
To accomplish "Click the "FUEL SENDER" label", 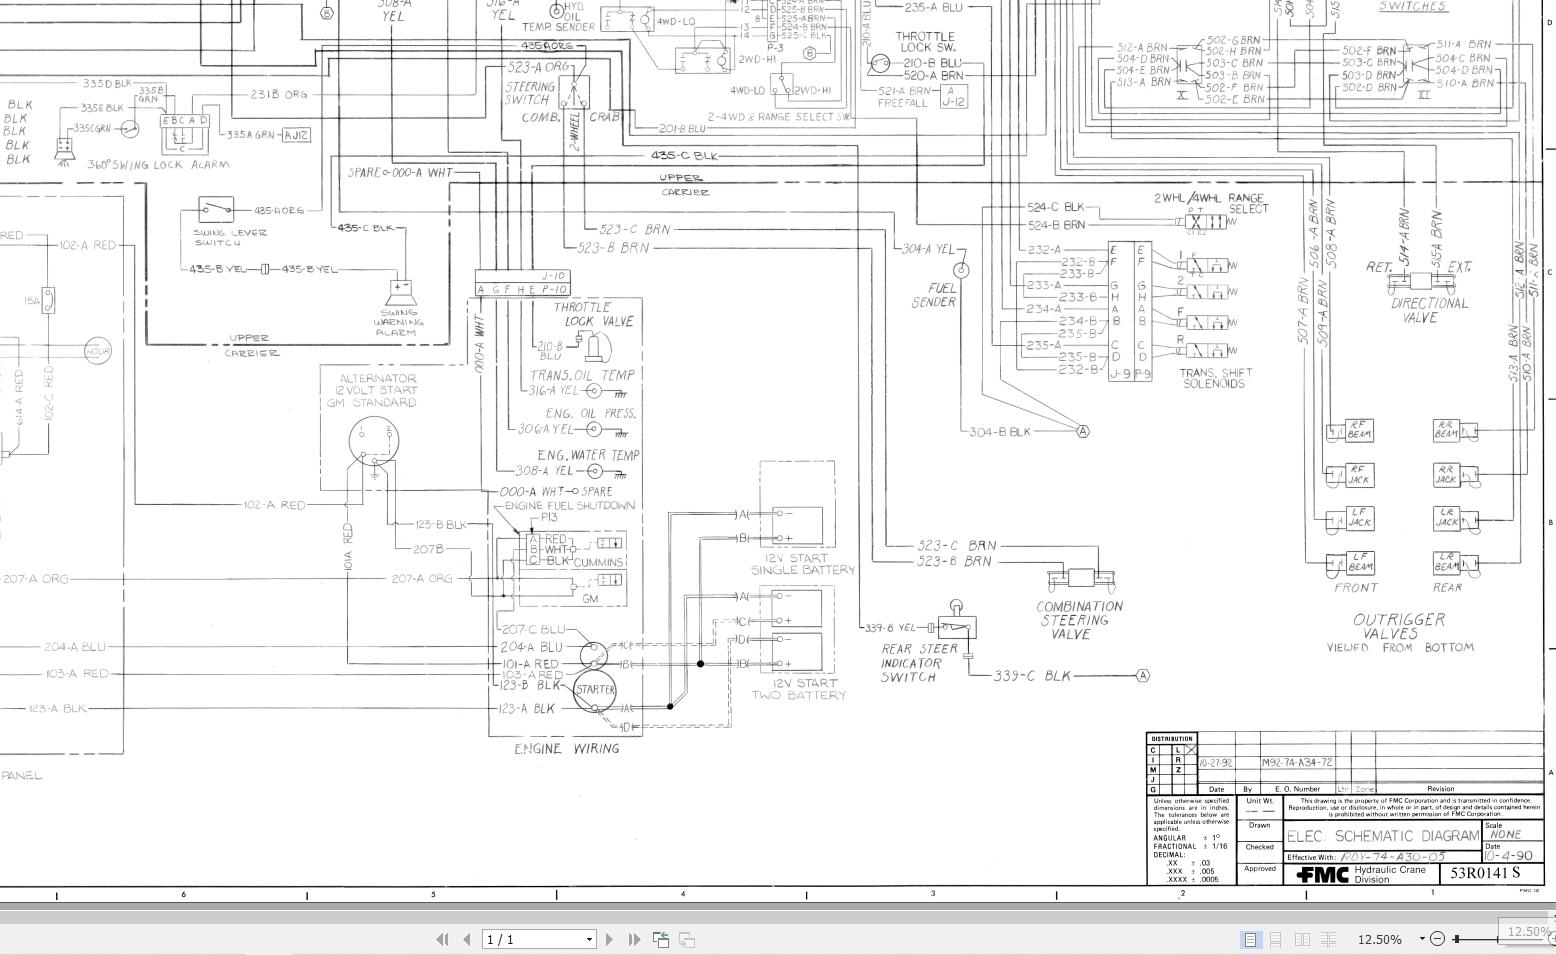I will point(935,295).
